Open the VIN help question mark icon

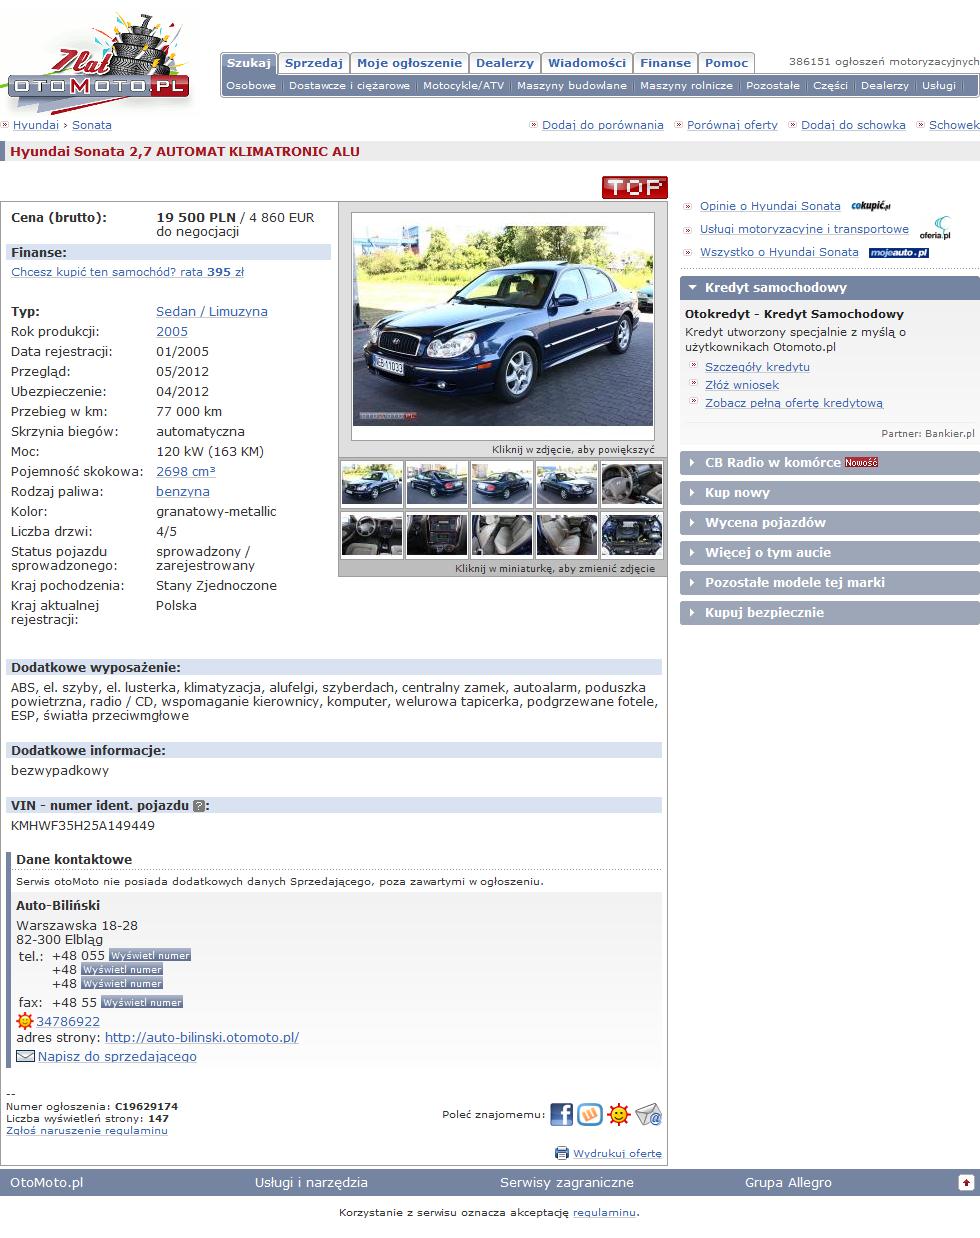(199, 805)
